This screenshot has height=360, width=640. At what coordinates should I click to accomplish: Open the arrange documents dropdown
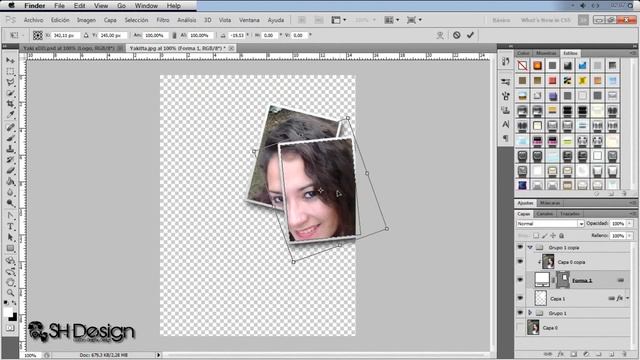click(x=391, y=20)
